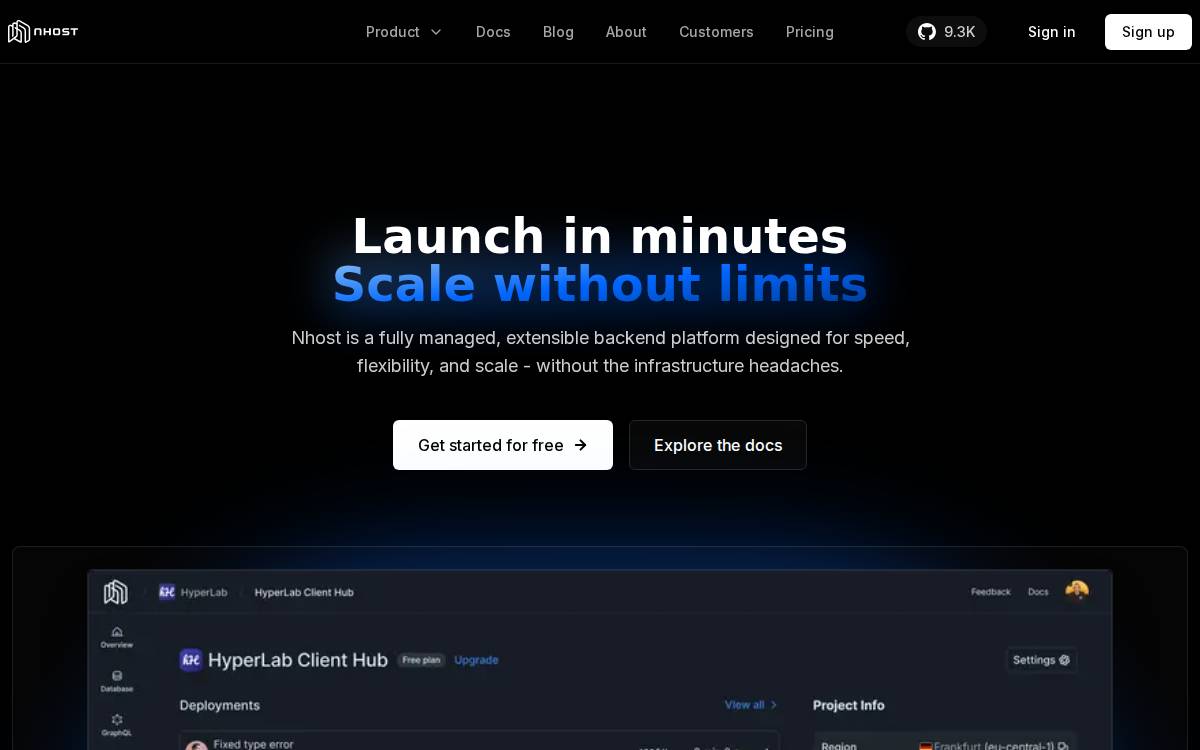
Task: Click View all next to Deployments
Action: 751,705
